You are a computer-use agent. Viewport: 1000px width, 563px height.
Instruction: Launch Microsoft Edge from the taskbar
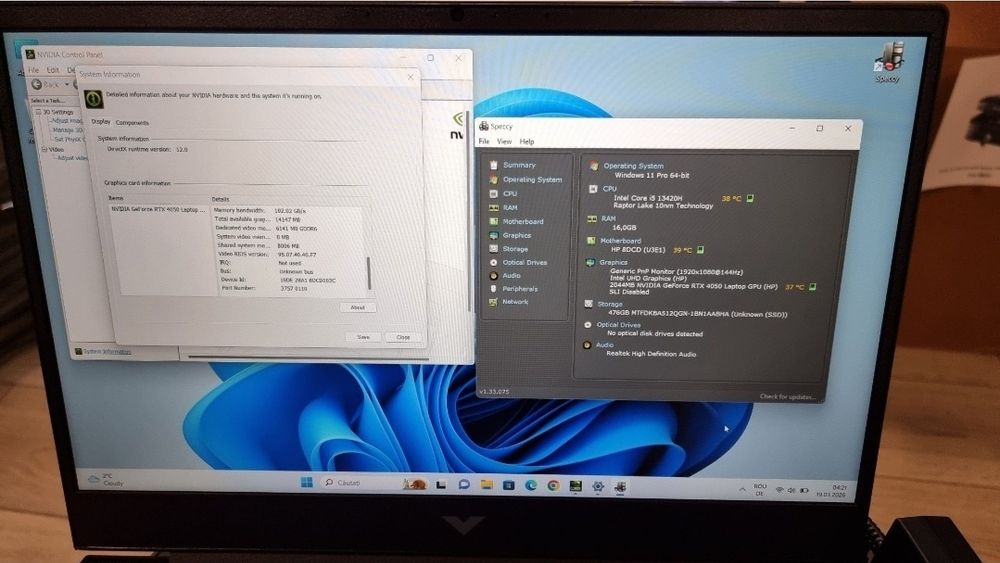(x=531, y=485)
